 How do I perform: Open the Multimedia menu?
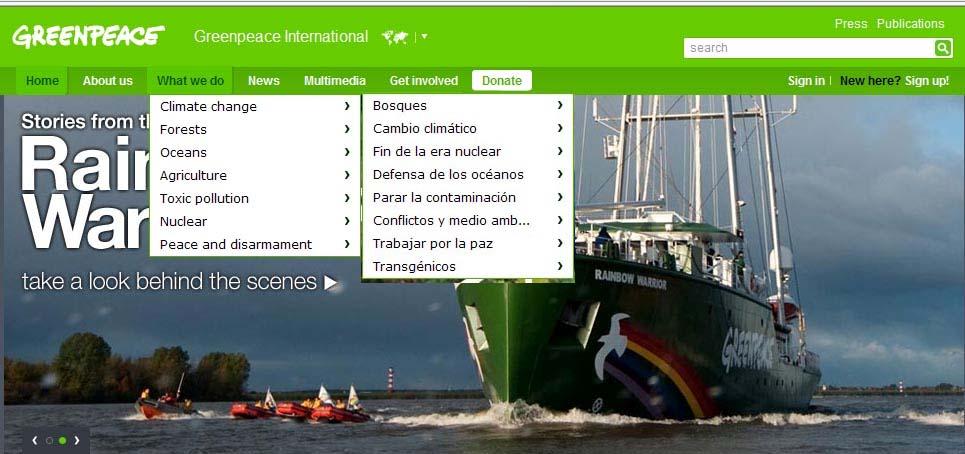(335, 81)
